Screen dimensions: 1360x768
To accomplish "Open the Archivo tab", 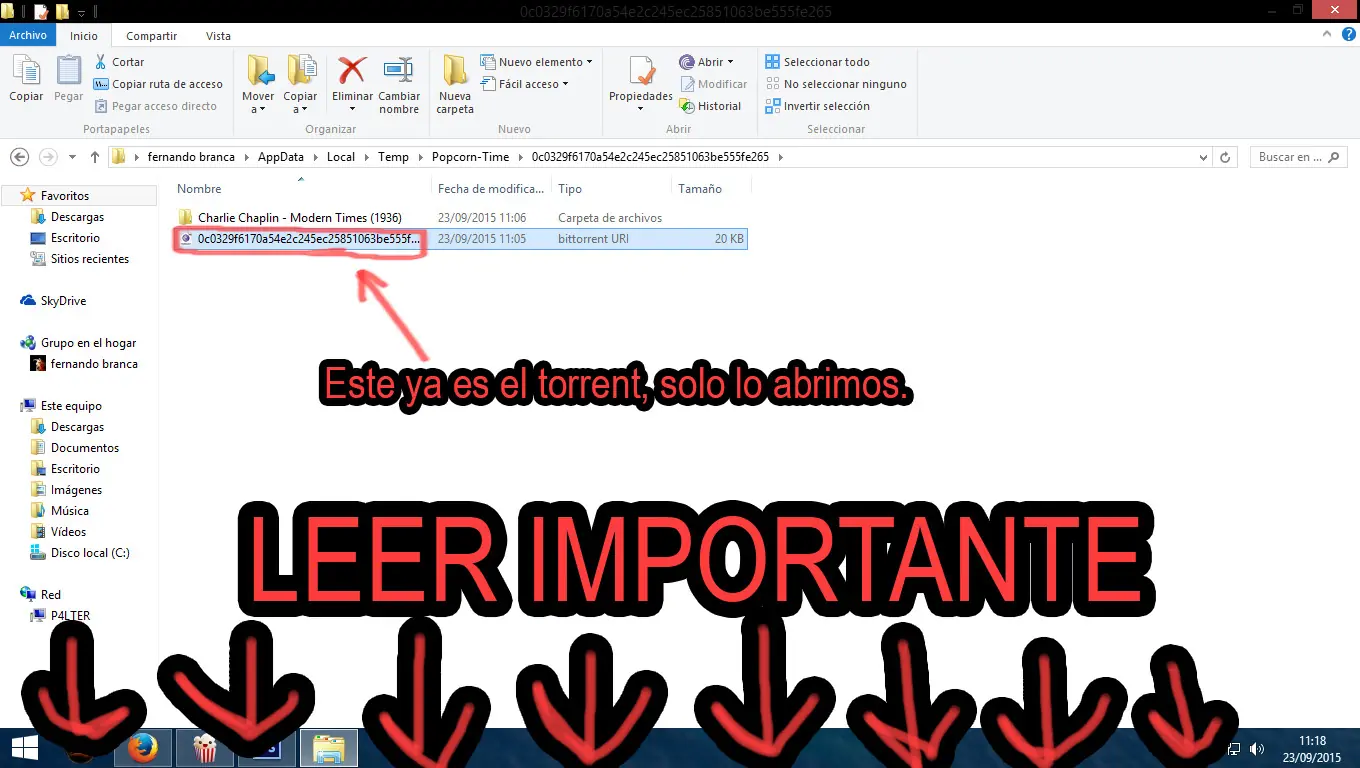I will (x=28, y=35).
